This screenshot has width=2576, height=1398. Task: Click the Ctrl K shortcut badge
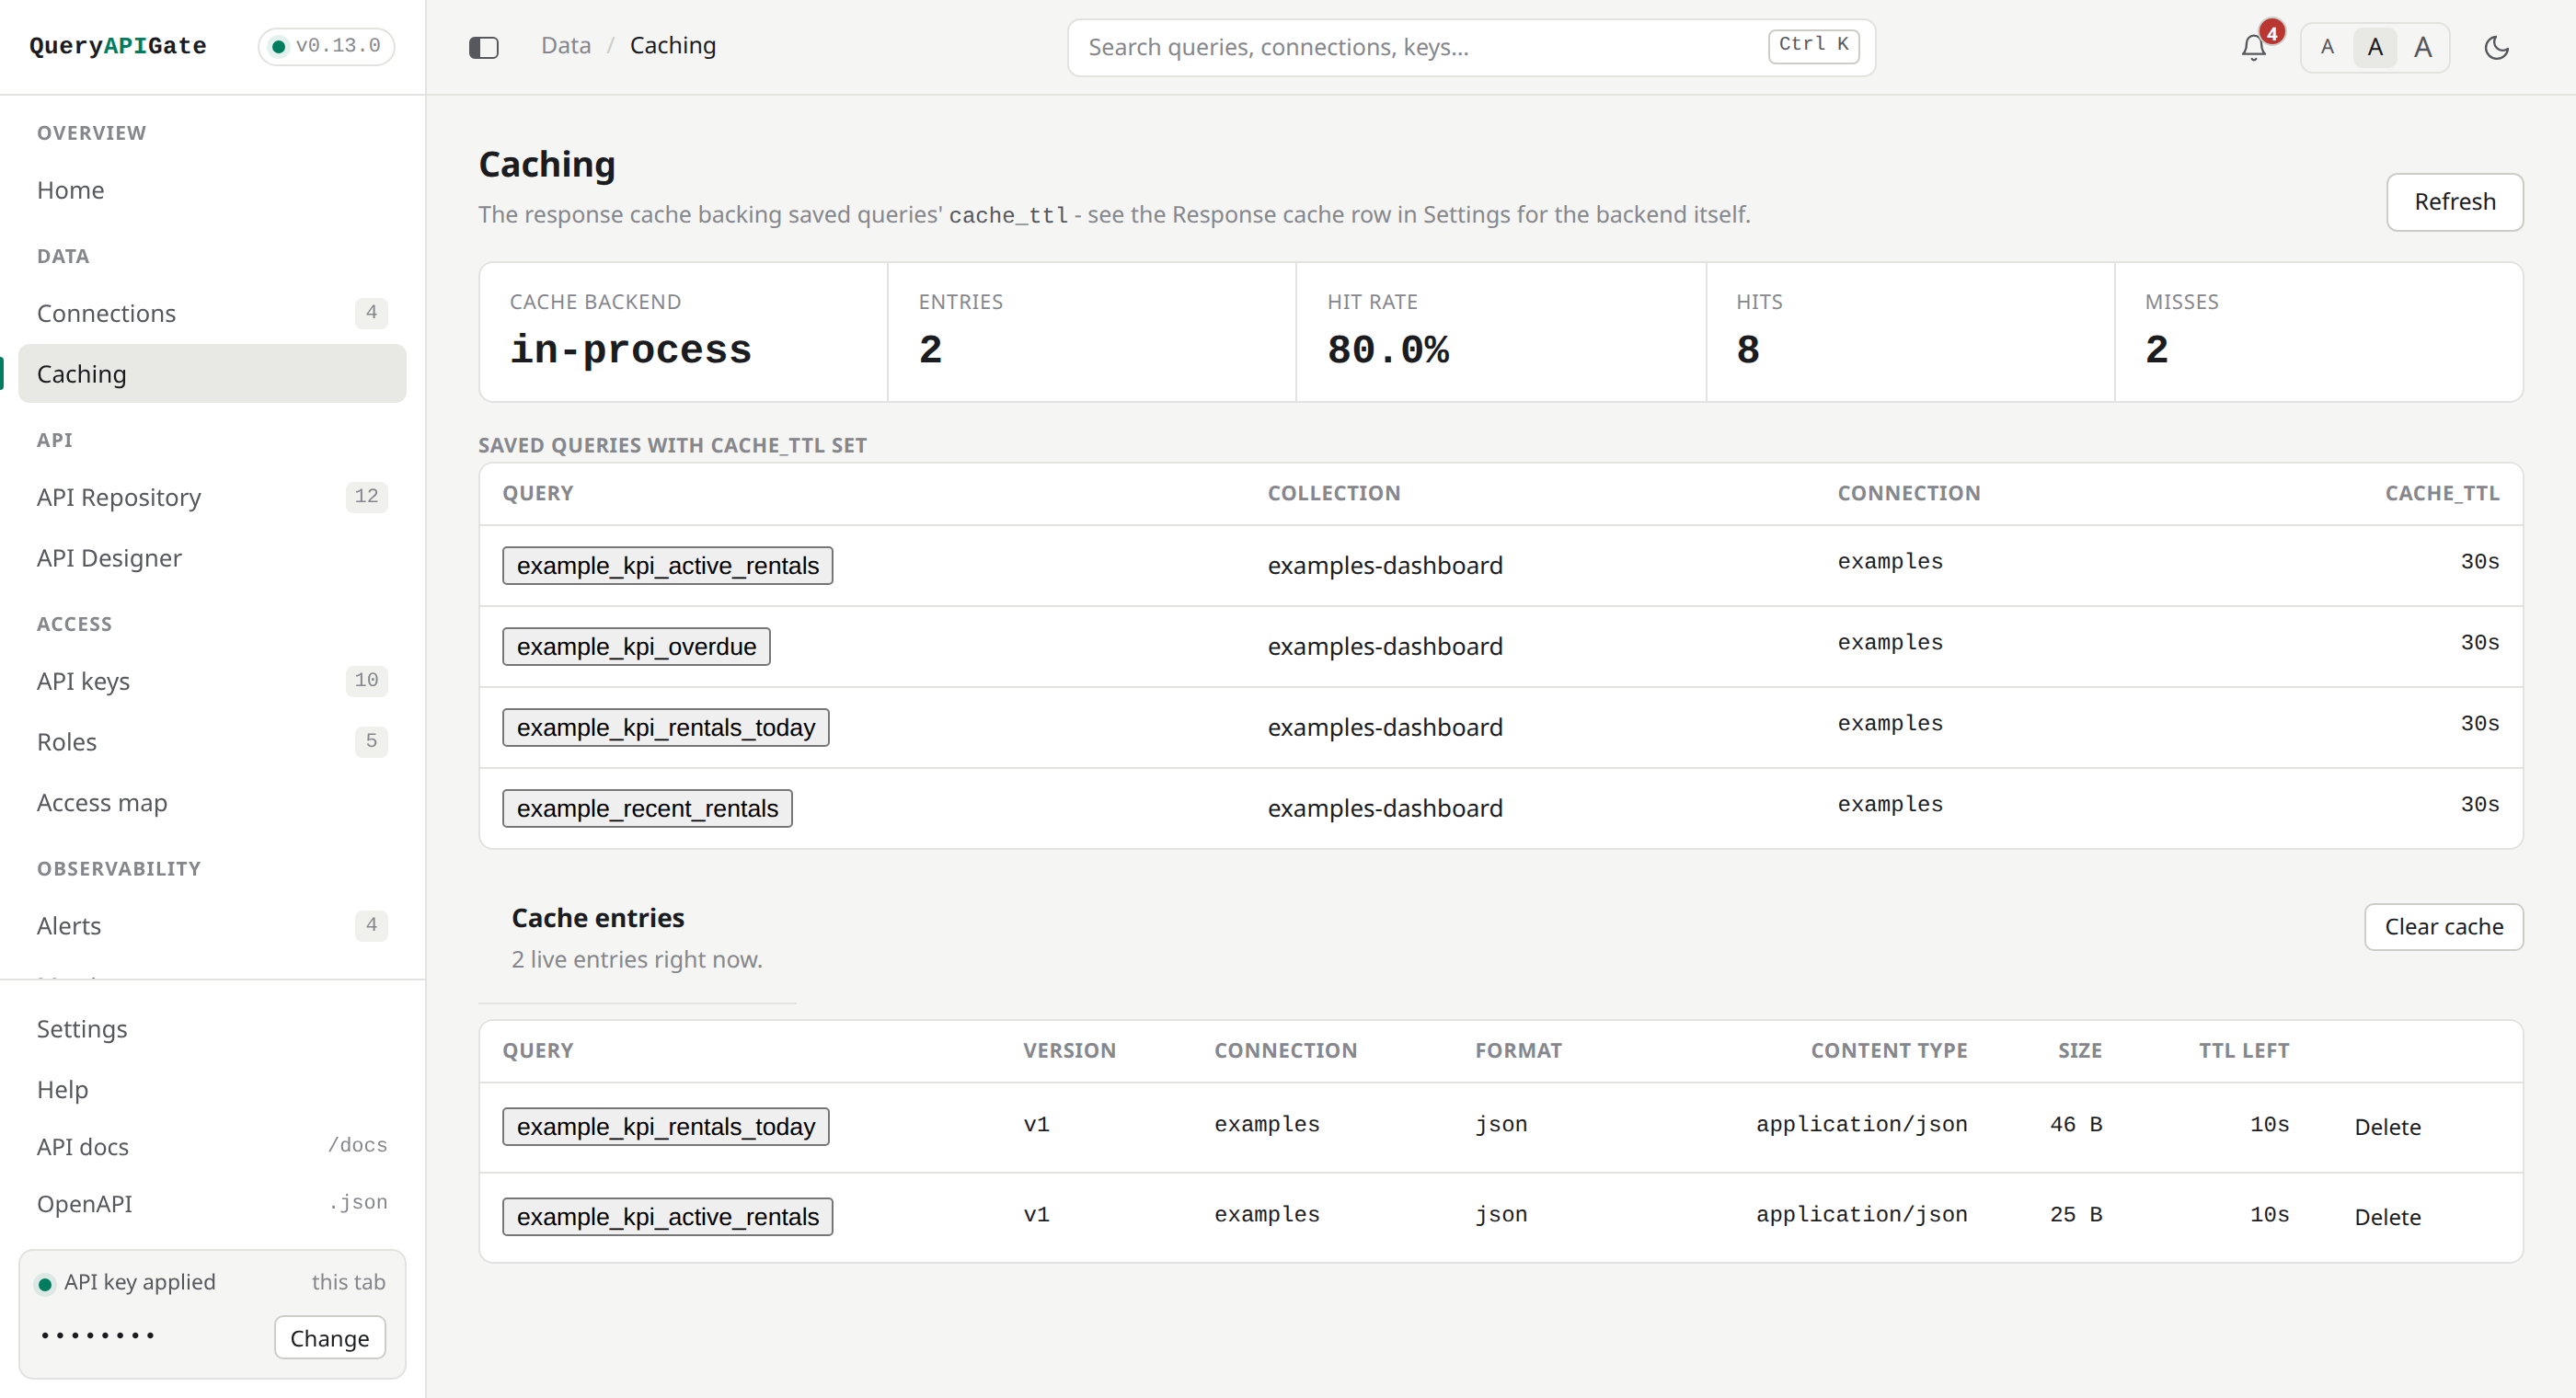click(1813, 45)
